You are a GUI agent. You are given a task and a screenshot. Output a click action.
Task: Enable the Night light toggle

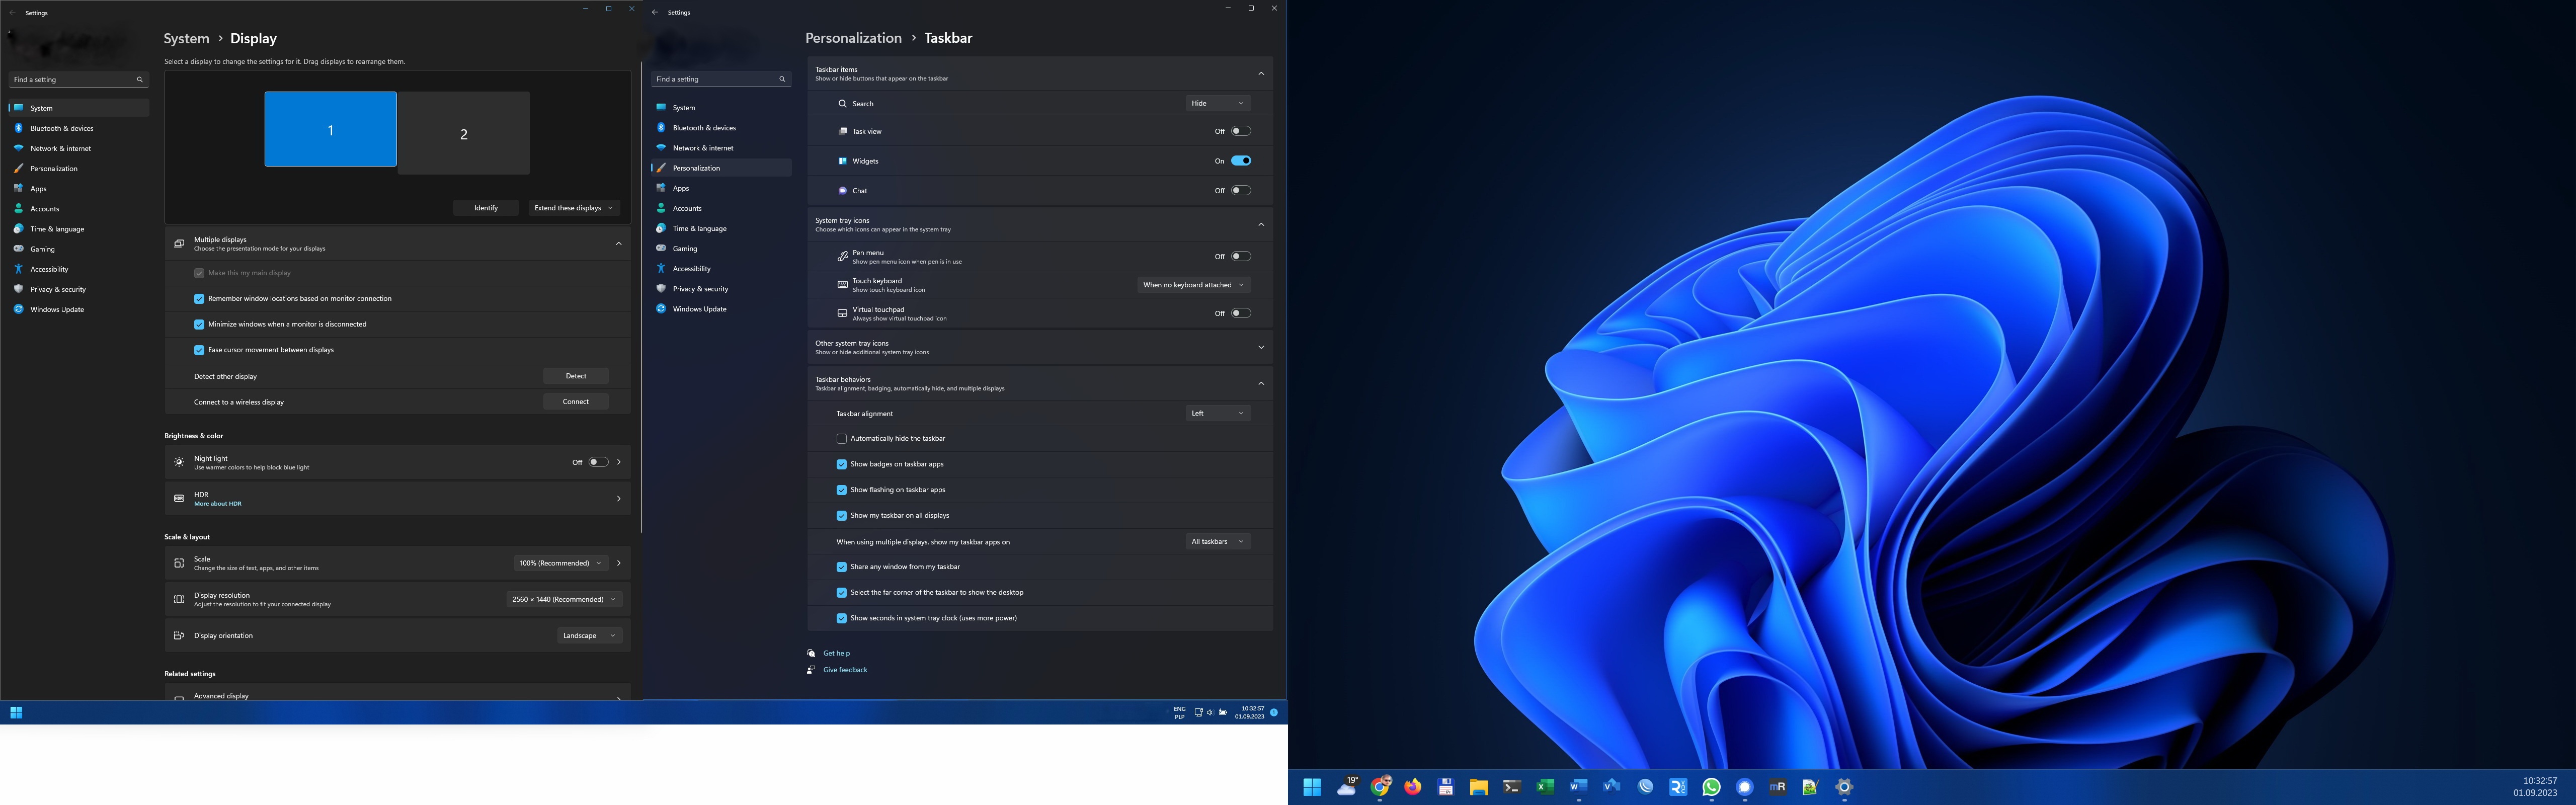(597, 462)
